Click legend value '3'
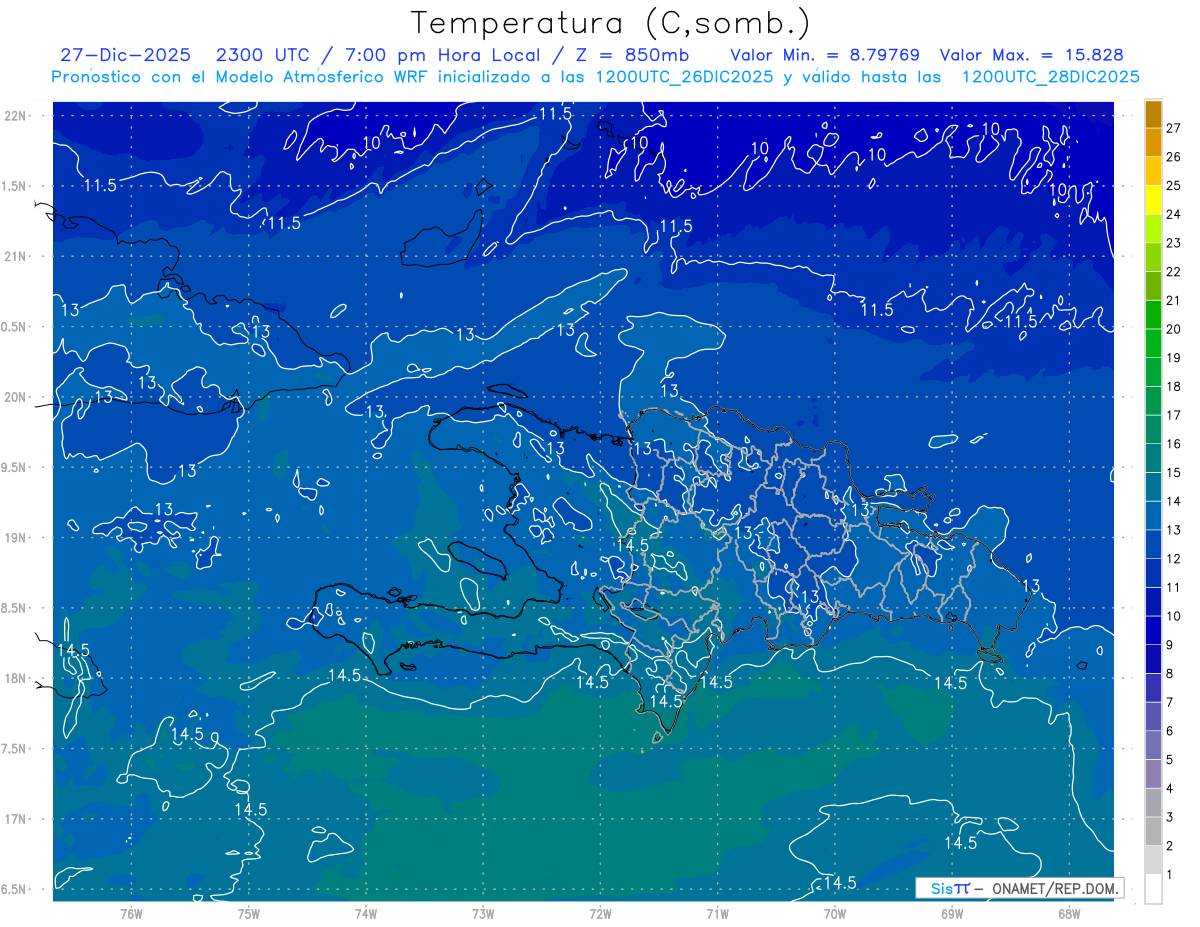The height and width of the screenshot is (927, 1200). [x=1170, y=818]
